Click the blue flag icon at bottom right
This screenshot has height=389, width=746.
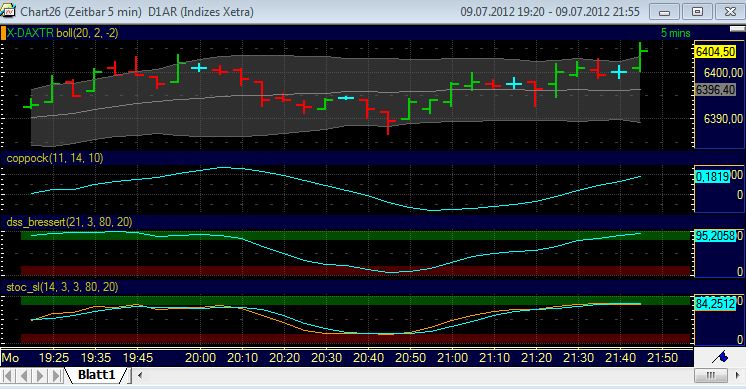coord(720,357)
